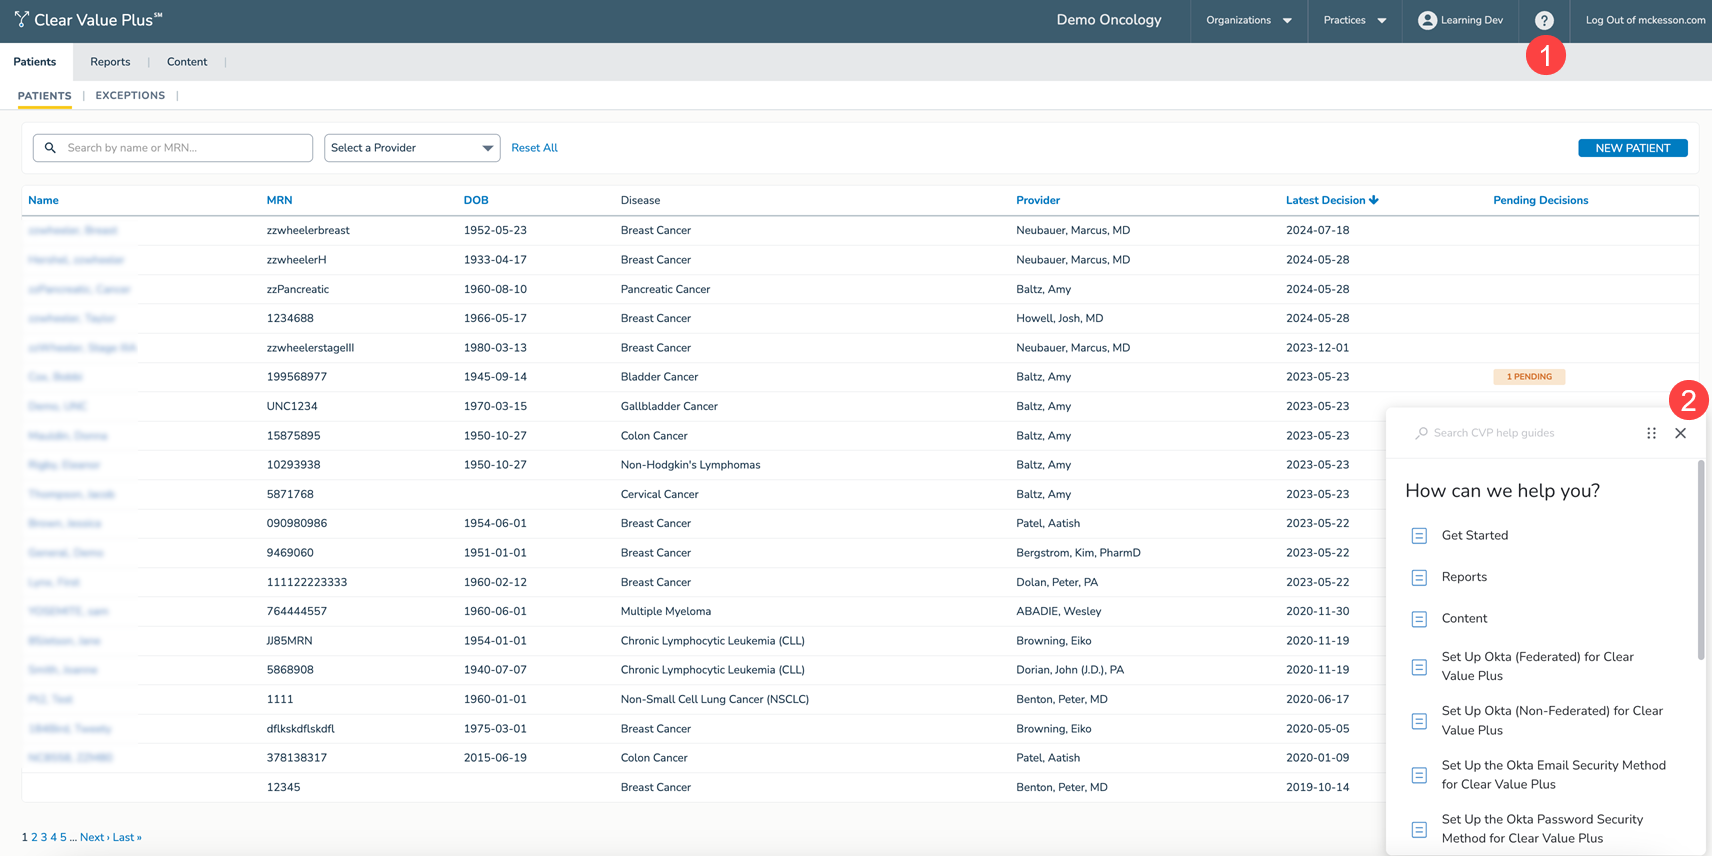Image resolution: width=1712 pixels, height=856 pixels.
Task: Expand the Practices dropdown menu
Action: 1354,20
